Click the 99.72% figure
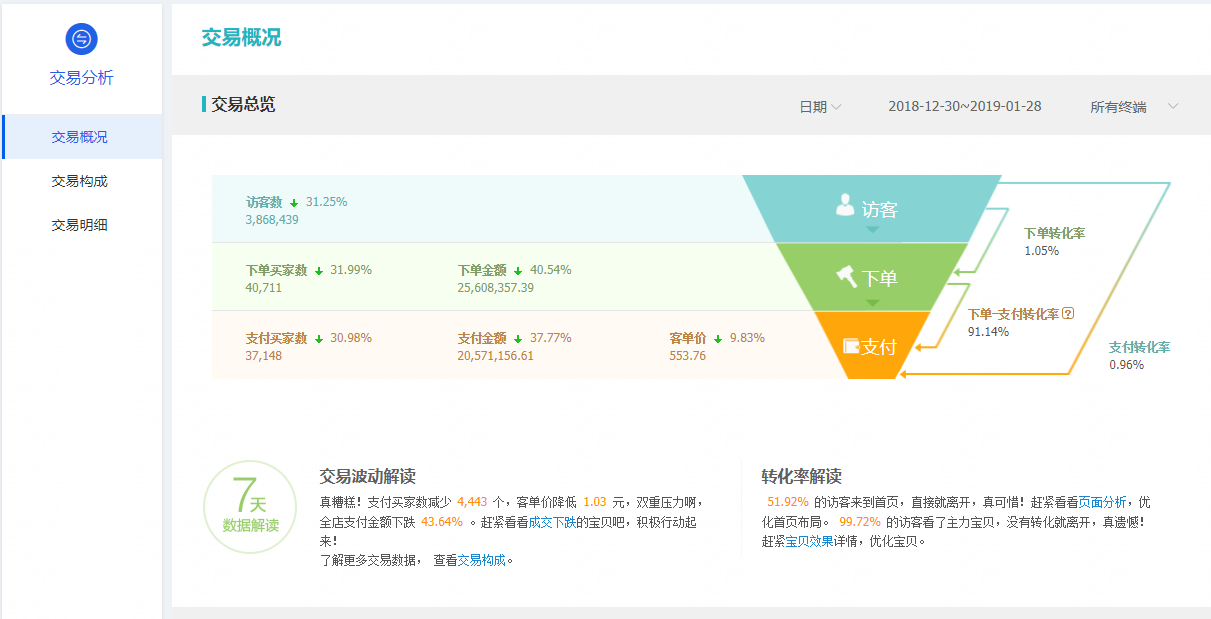This screenshot has width=1211, height=619. 860,522
